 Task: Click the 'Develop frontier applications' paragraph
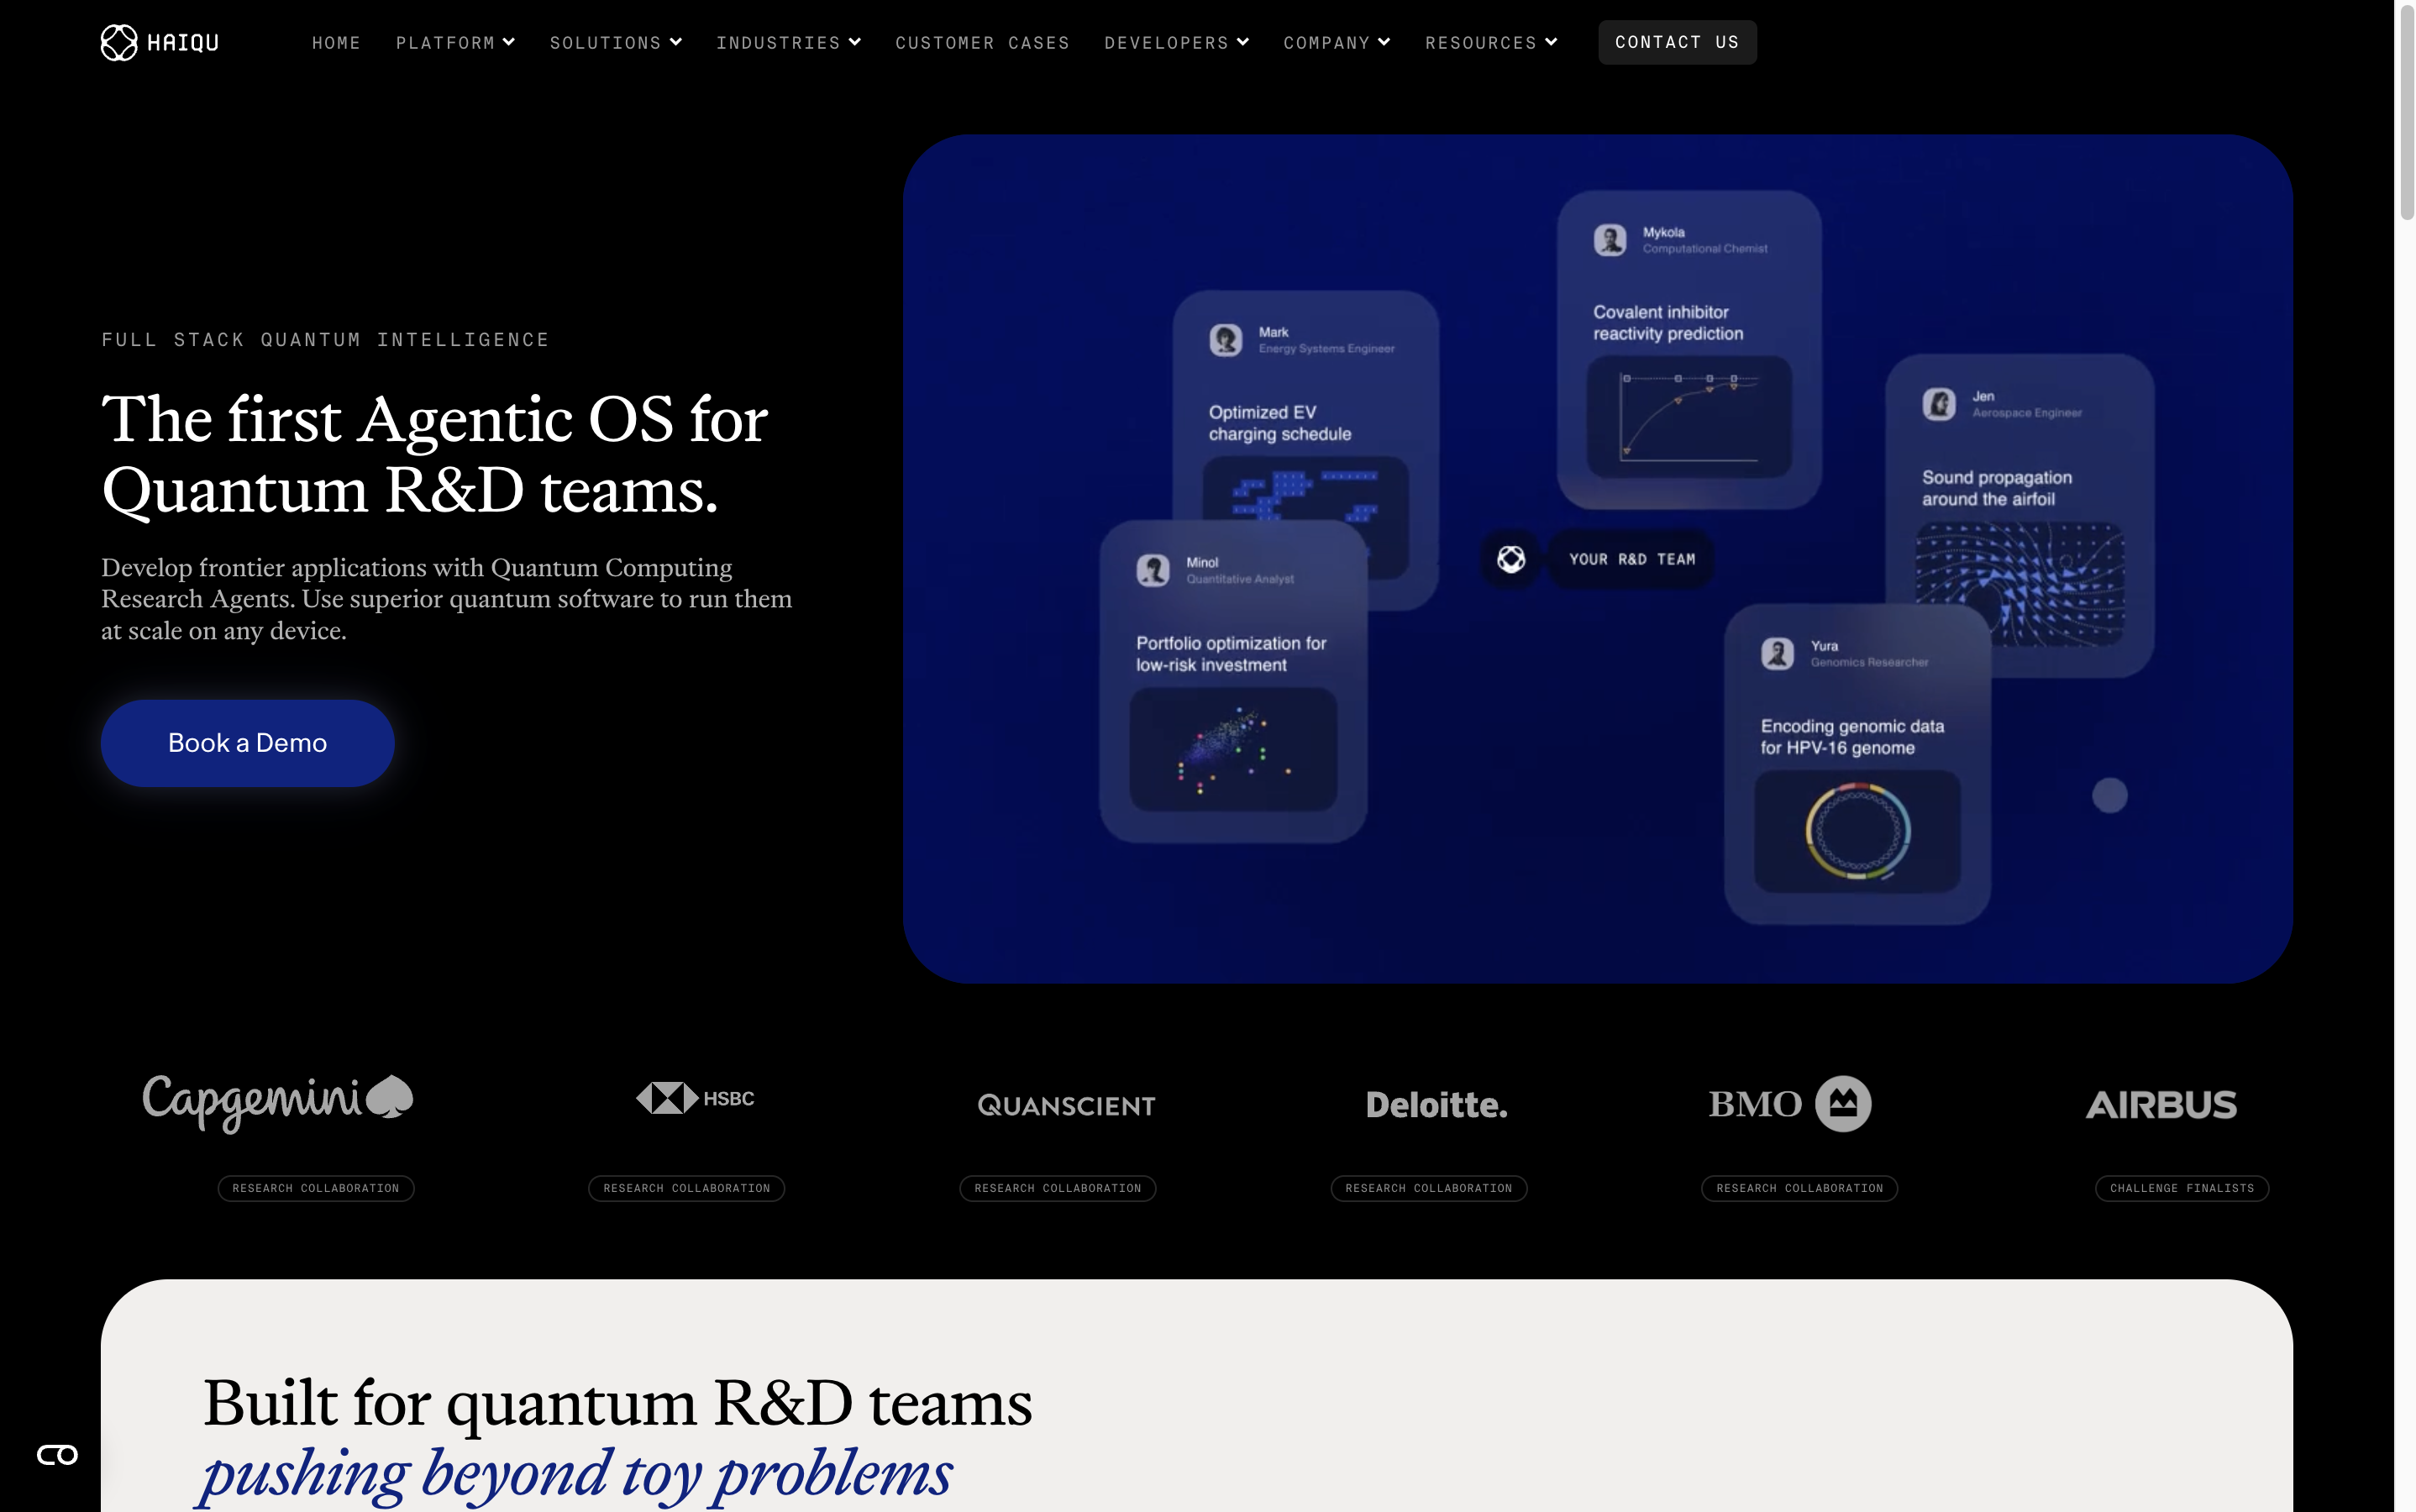447,599
